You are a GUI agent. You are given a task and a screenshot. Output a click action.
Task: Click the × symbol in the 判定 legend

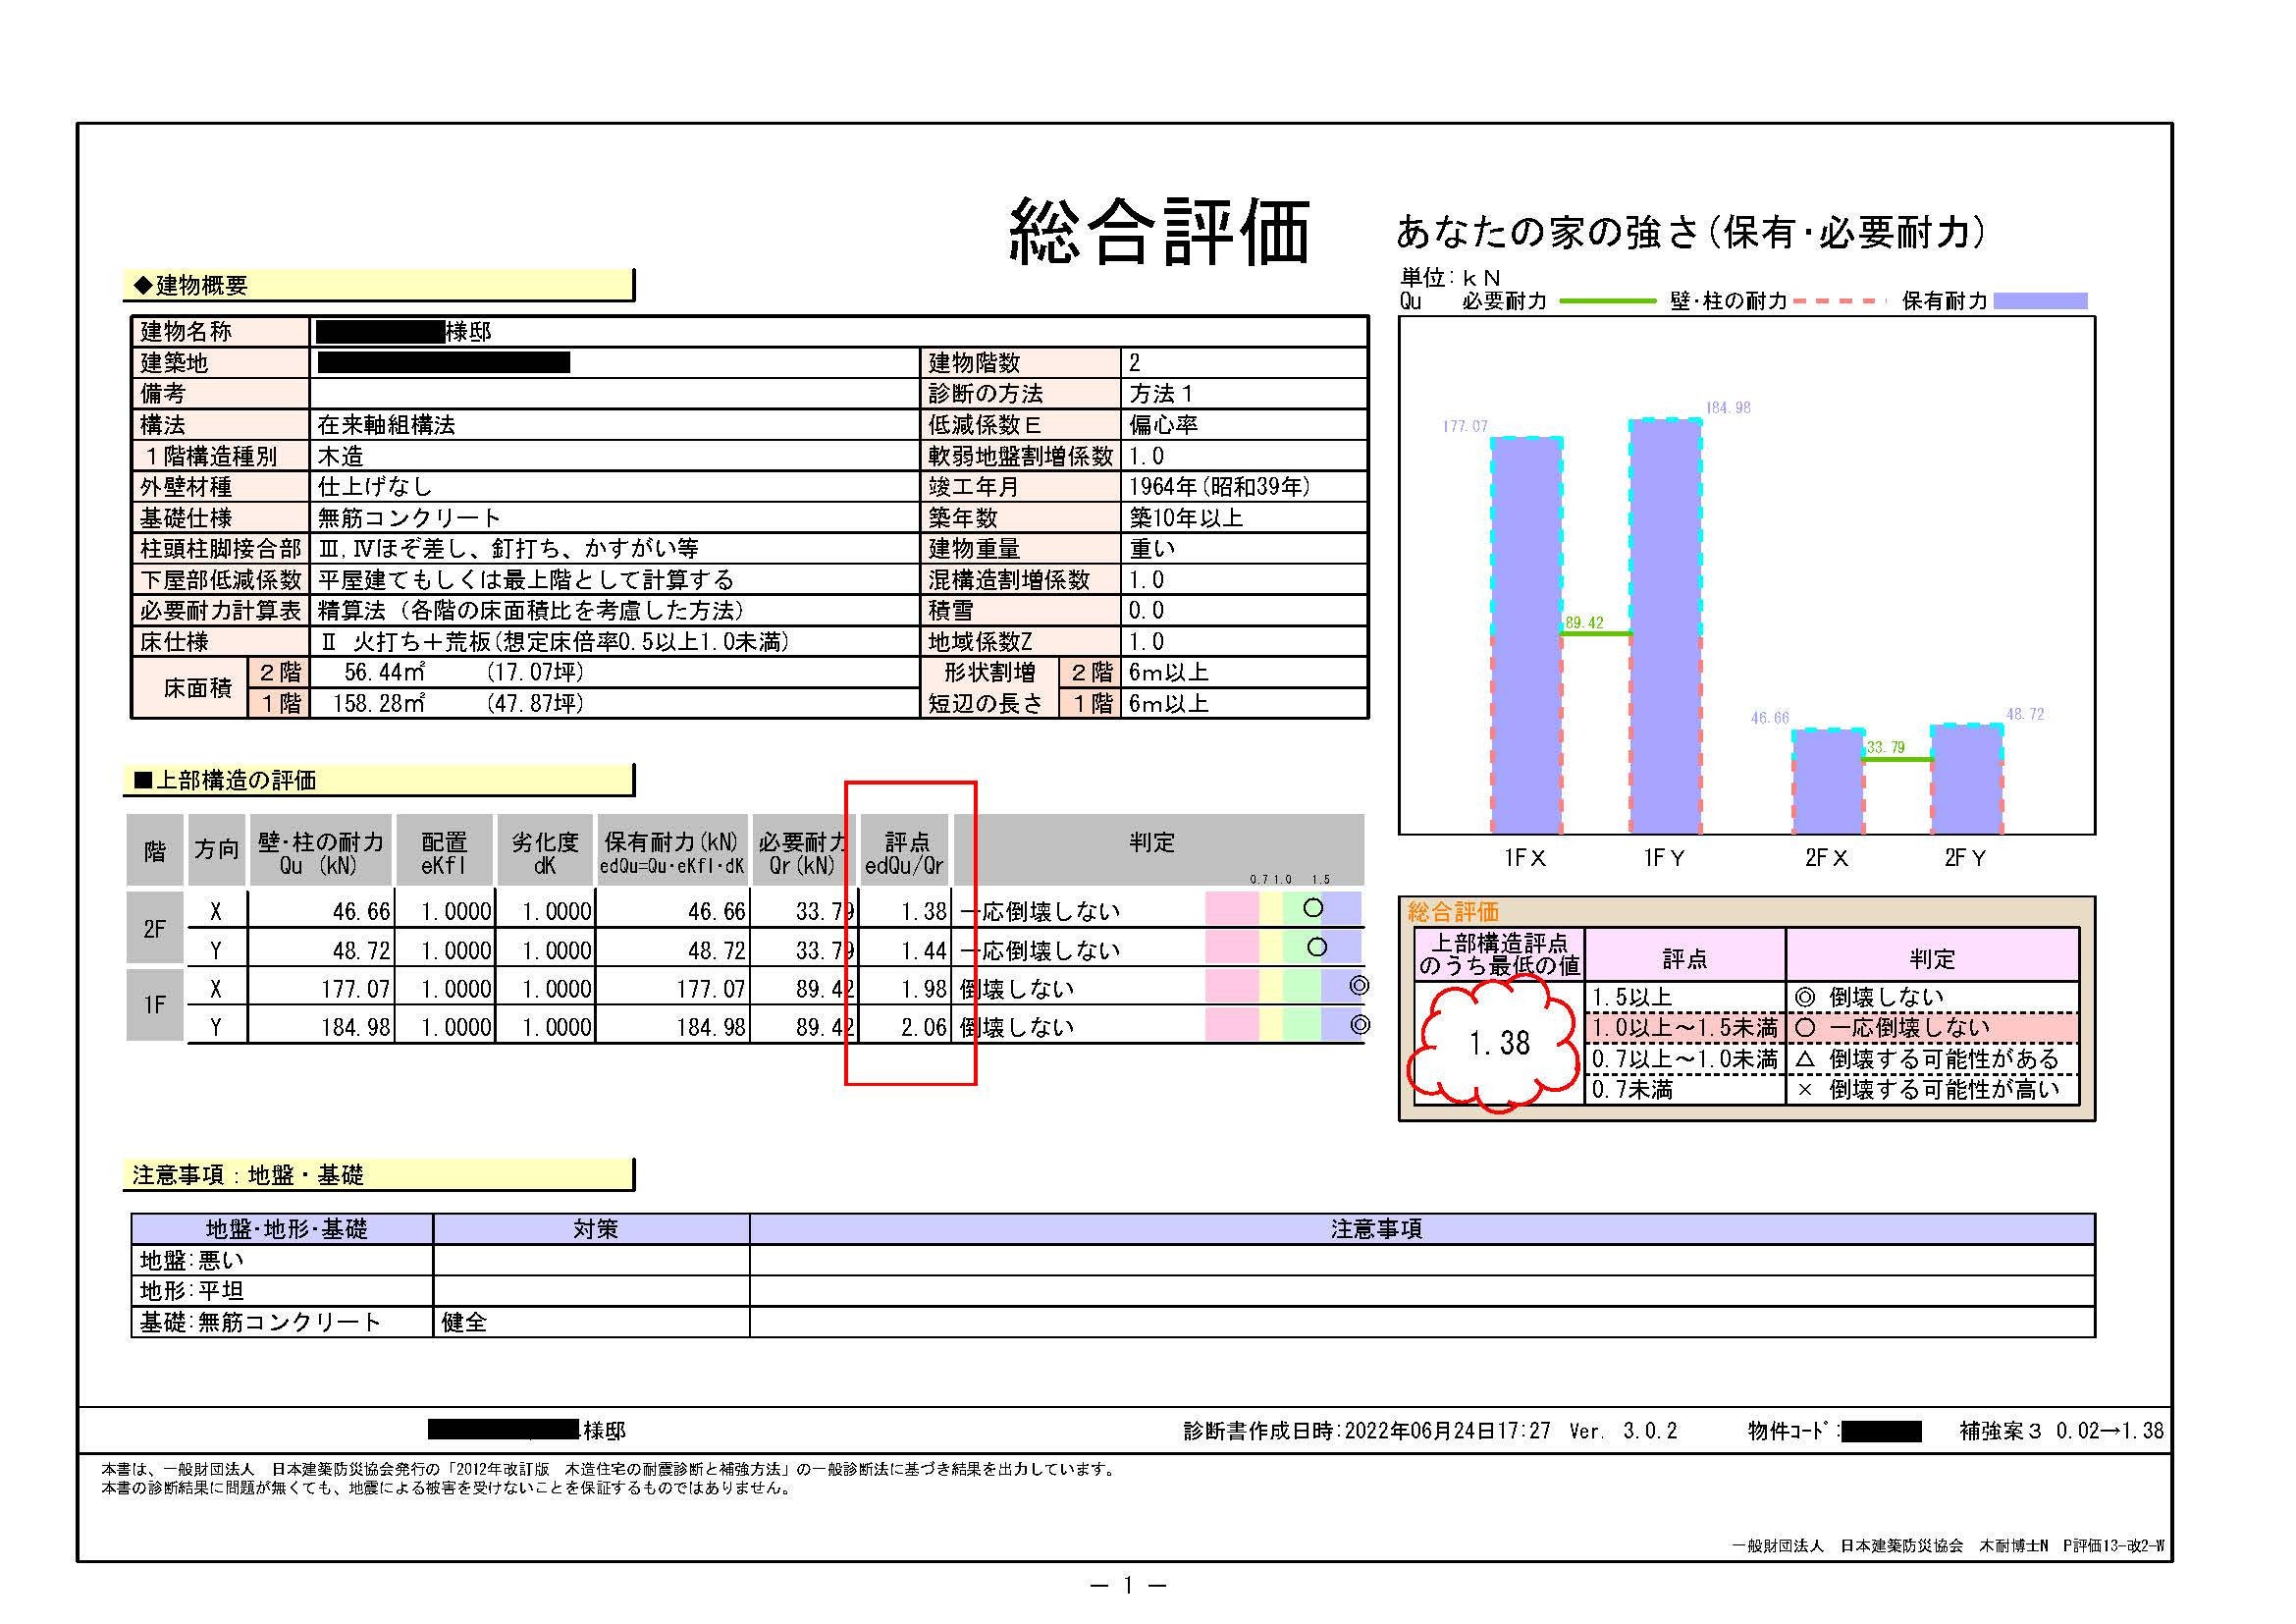pos(1805,1089)
